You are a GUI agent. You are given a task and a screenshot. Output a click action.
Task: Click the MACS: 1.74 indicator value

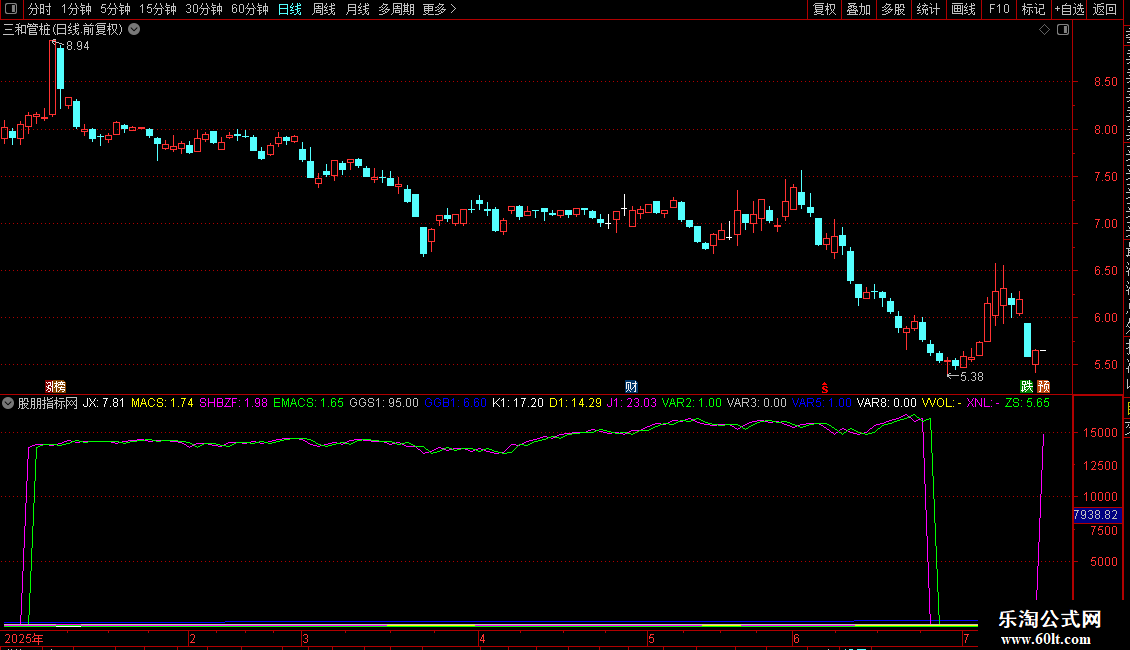tap(162, 403)
